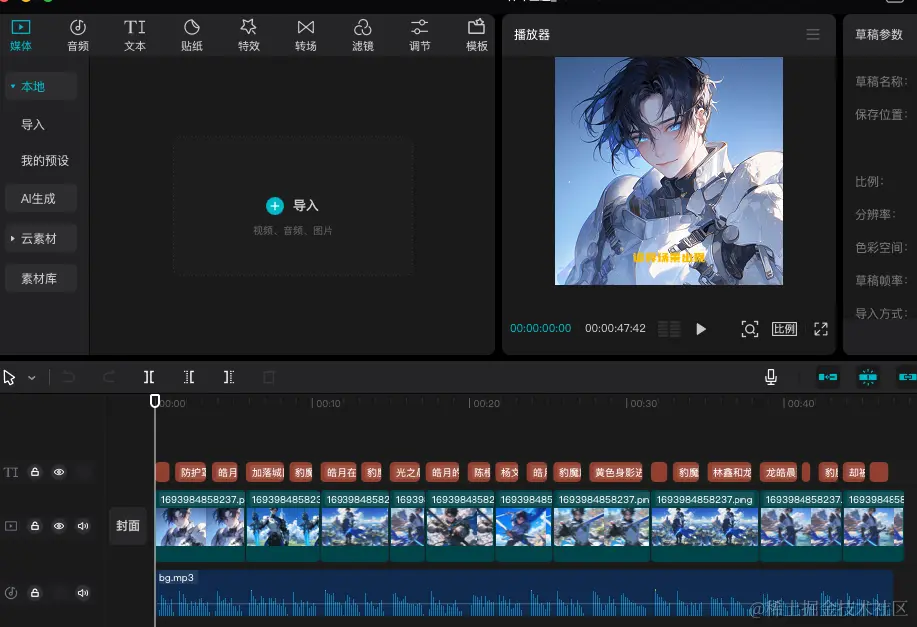The height and width of the screenshot is (627, 917).
Task: Click the 00:30 timeline ruler mark
Action: tap(642, 403)
